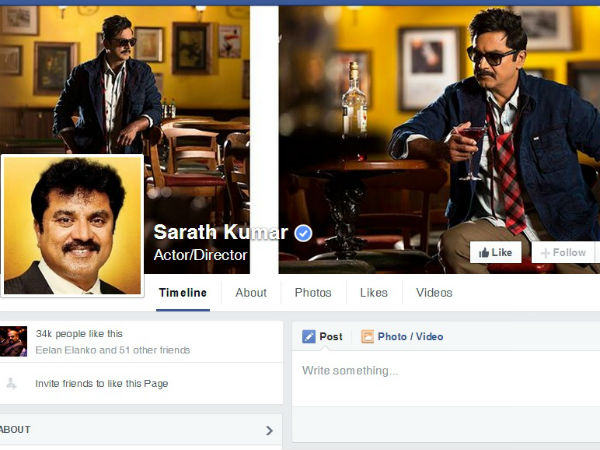Click Invite friends to like this Page

click(x=101, y=383)
